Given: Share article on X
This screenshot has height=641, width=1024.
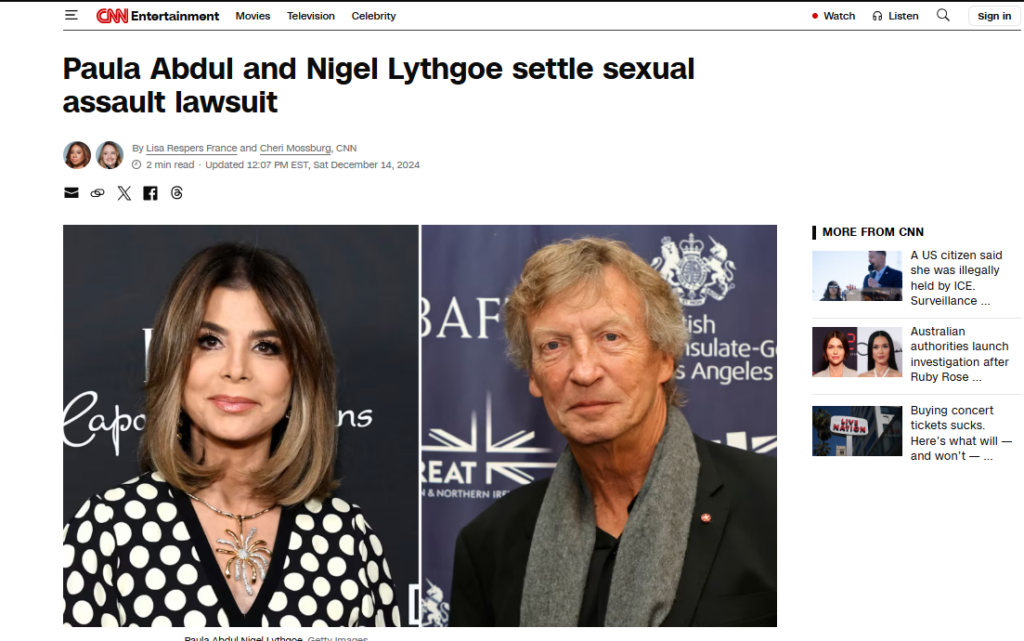Looking at the screenshot, I should [x=124, y=193].
